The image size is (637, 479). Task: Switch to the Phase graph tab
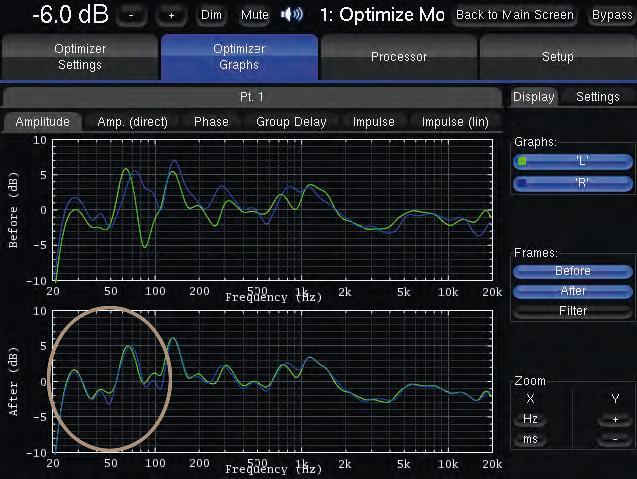pos(211,122)
